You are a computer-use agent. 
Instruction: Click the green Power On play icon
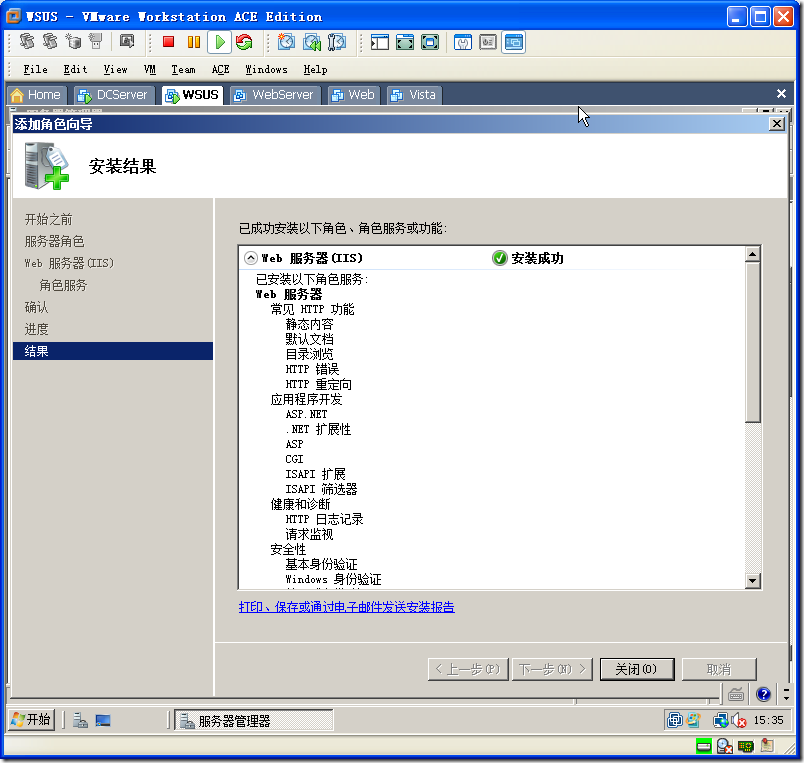tap(220, 42)
